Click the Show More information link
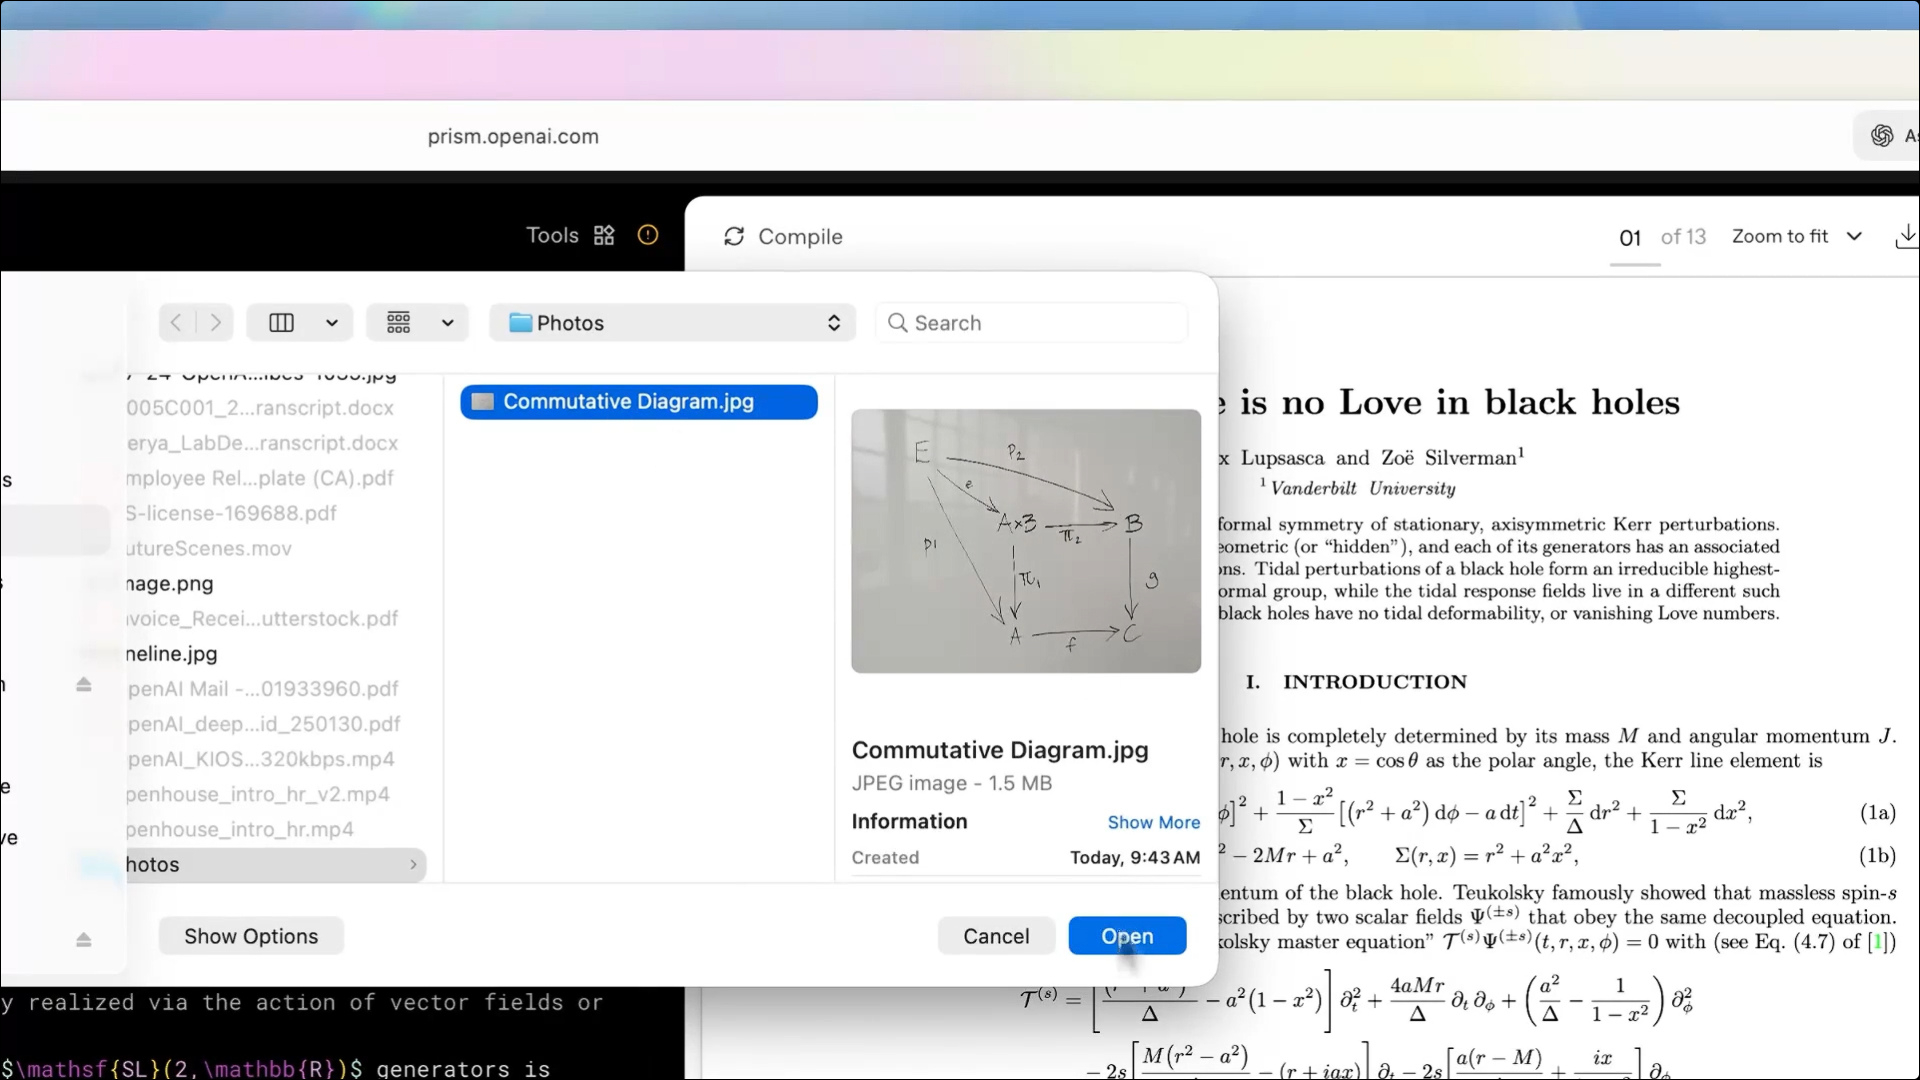 1154,822
